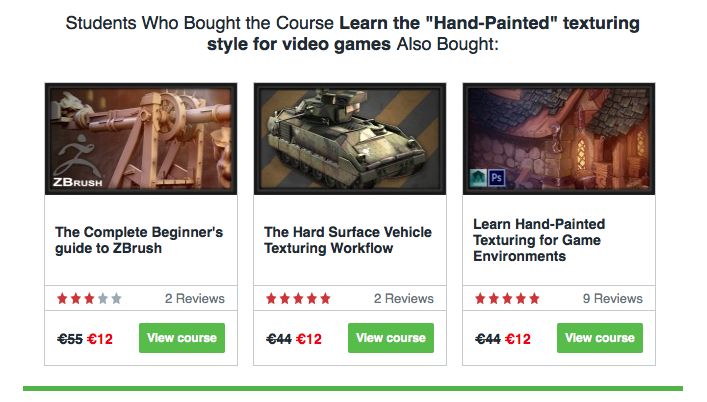Click the Maya icon beside Ps badge
Viewport: 707px width, 402px height.
[478, 178]
